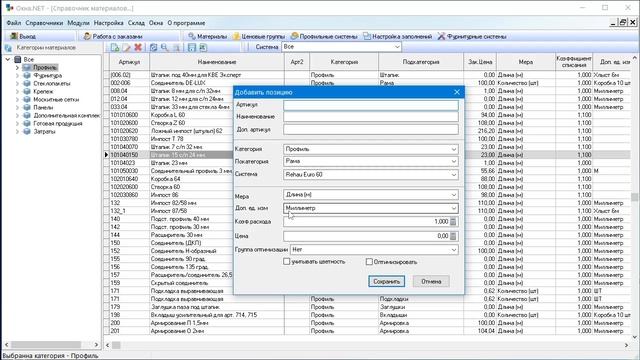Open the Настройка menu
The width and height of the screenshot is (640, 360).
coord(109,23)
